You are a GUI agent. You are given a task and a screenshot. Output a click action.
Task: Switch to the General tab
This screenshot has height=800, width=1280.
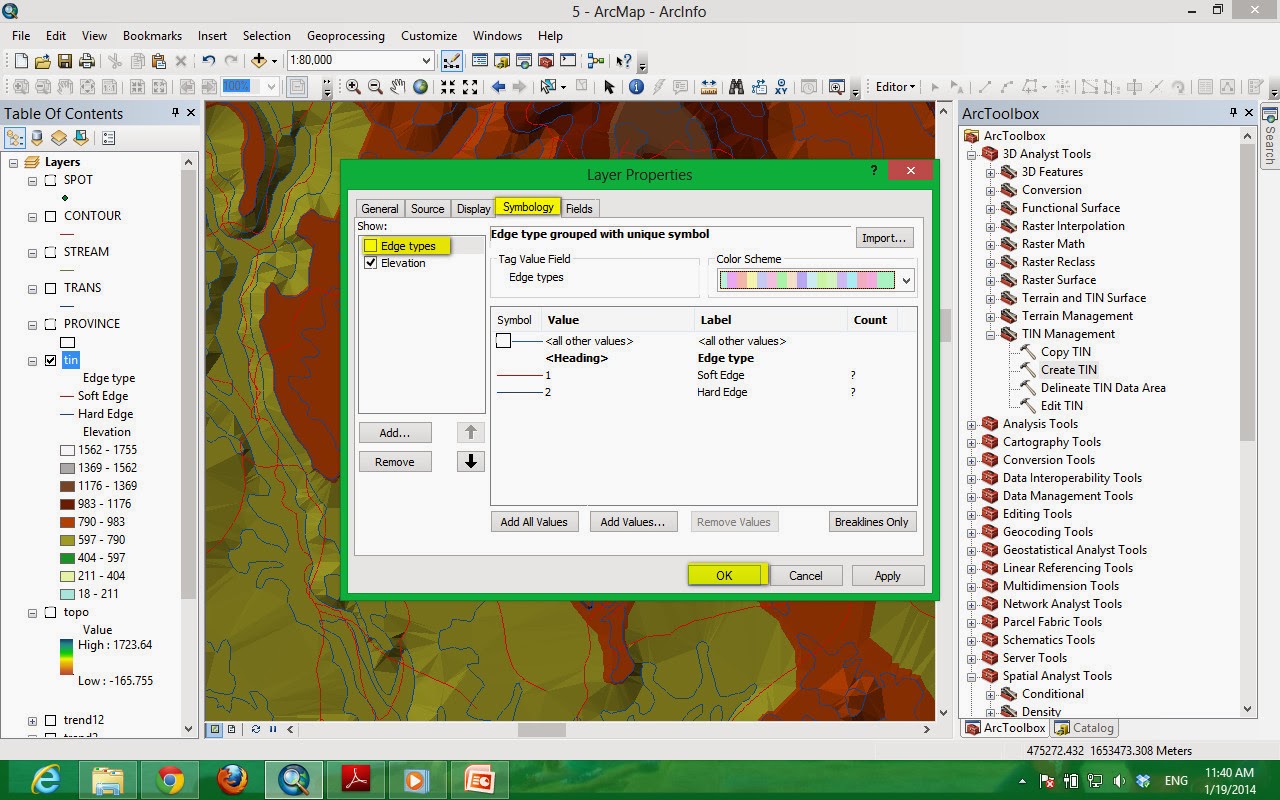[380, 209]
